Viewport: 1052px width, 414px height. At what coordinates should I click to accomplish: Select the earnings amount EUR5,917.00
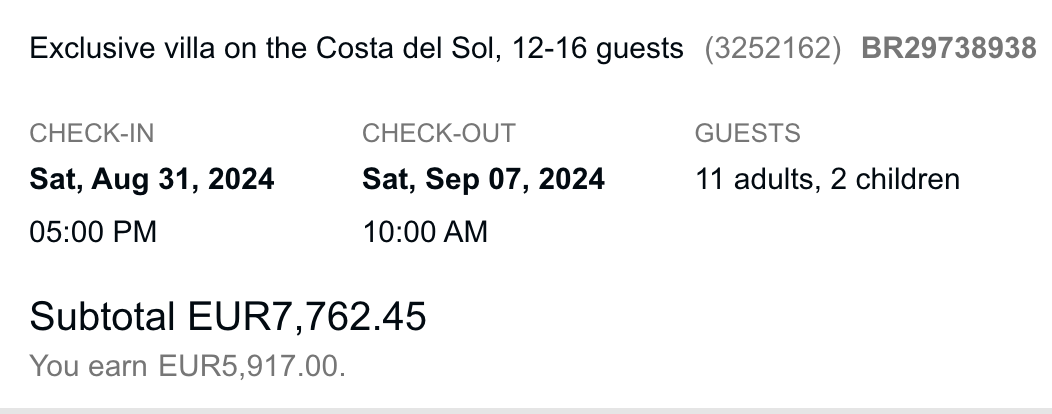(252, 366)
